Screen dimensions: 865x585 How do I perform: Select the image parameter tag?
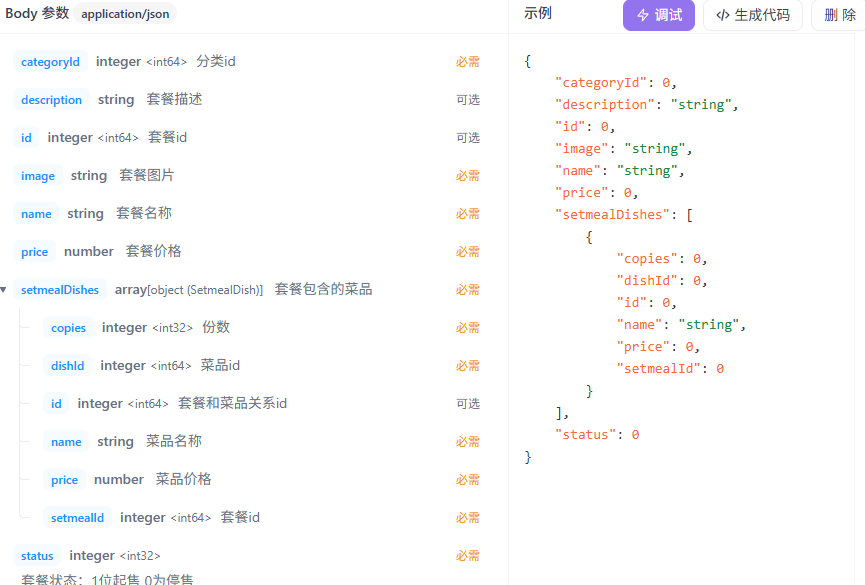tap(38, 176)
